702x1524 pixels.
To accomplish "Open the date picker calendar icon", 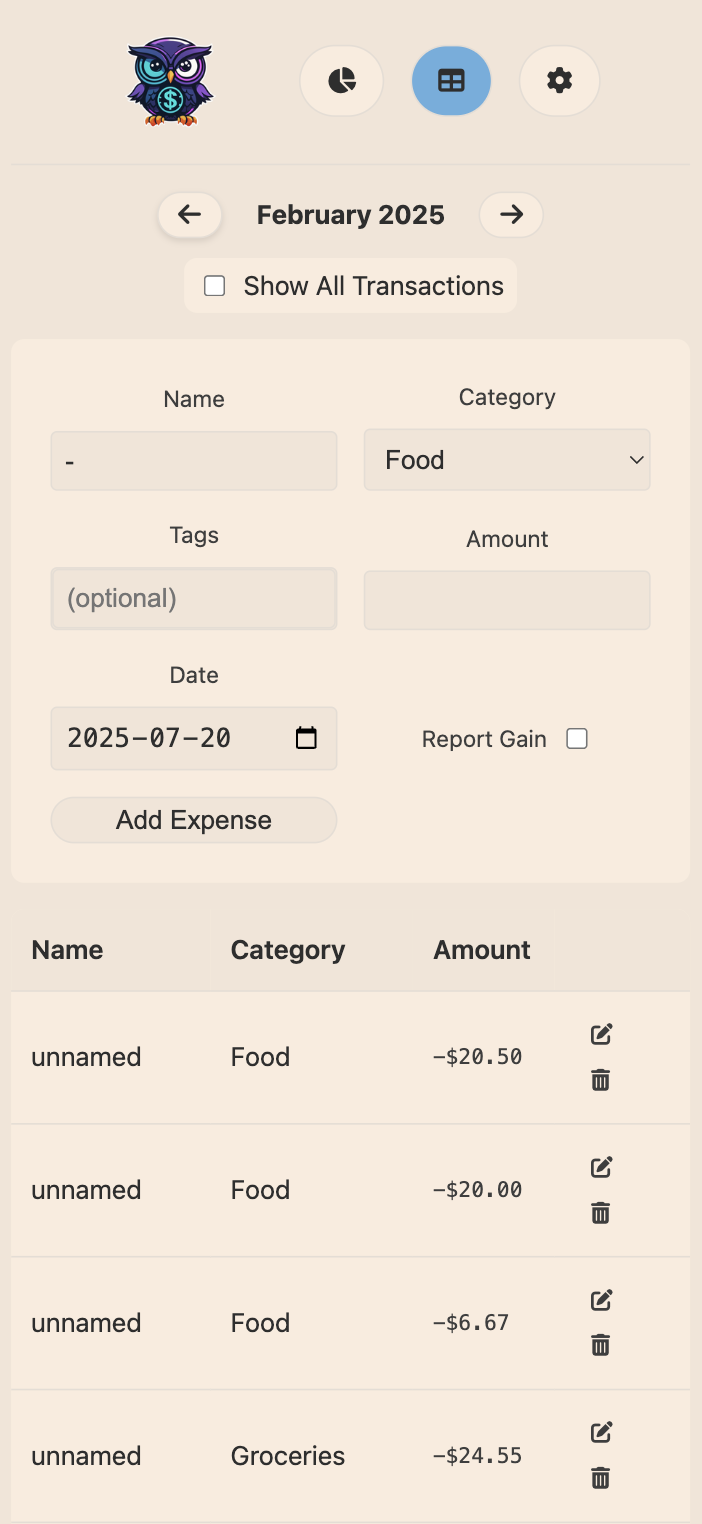I will pyautogui.click(x=306, y=739).
